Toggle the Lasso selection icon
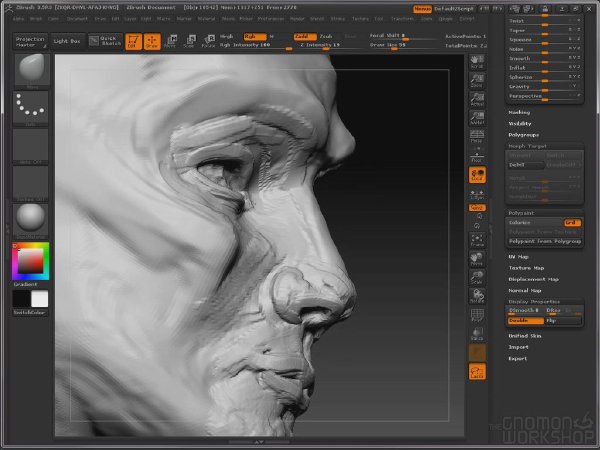Image resolution: width=600 pixels, height=450 pixels. point(477,372)
